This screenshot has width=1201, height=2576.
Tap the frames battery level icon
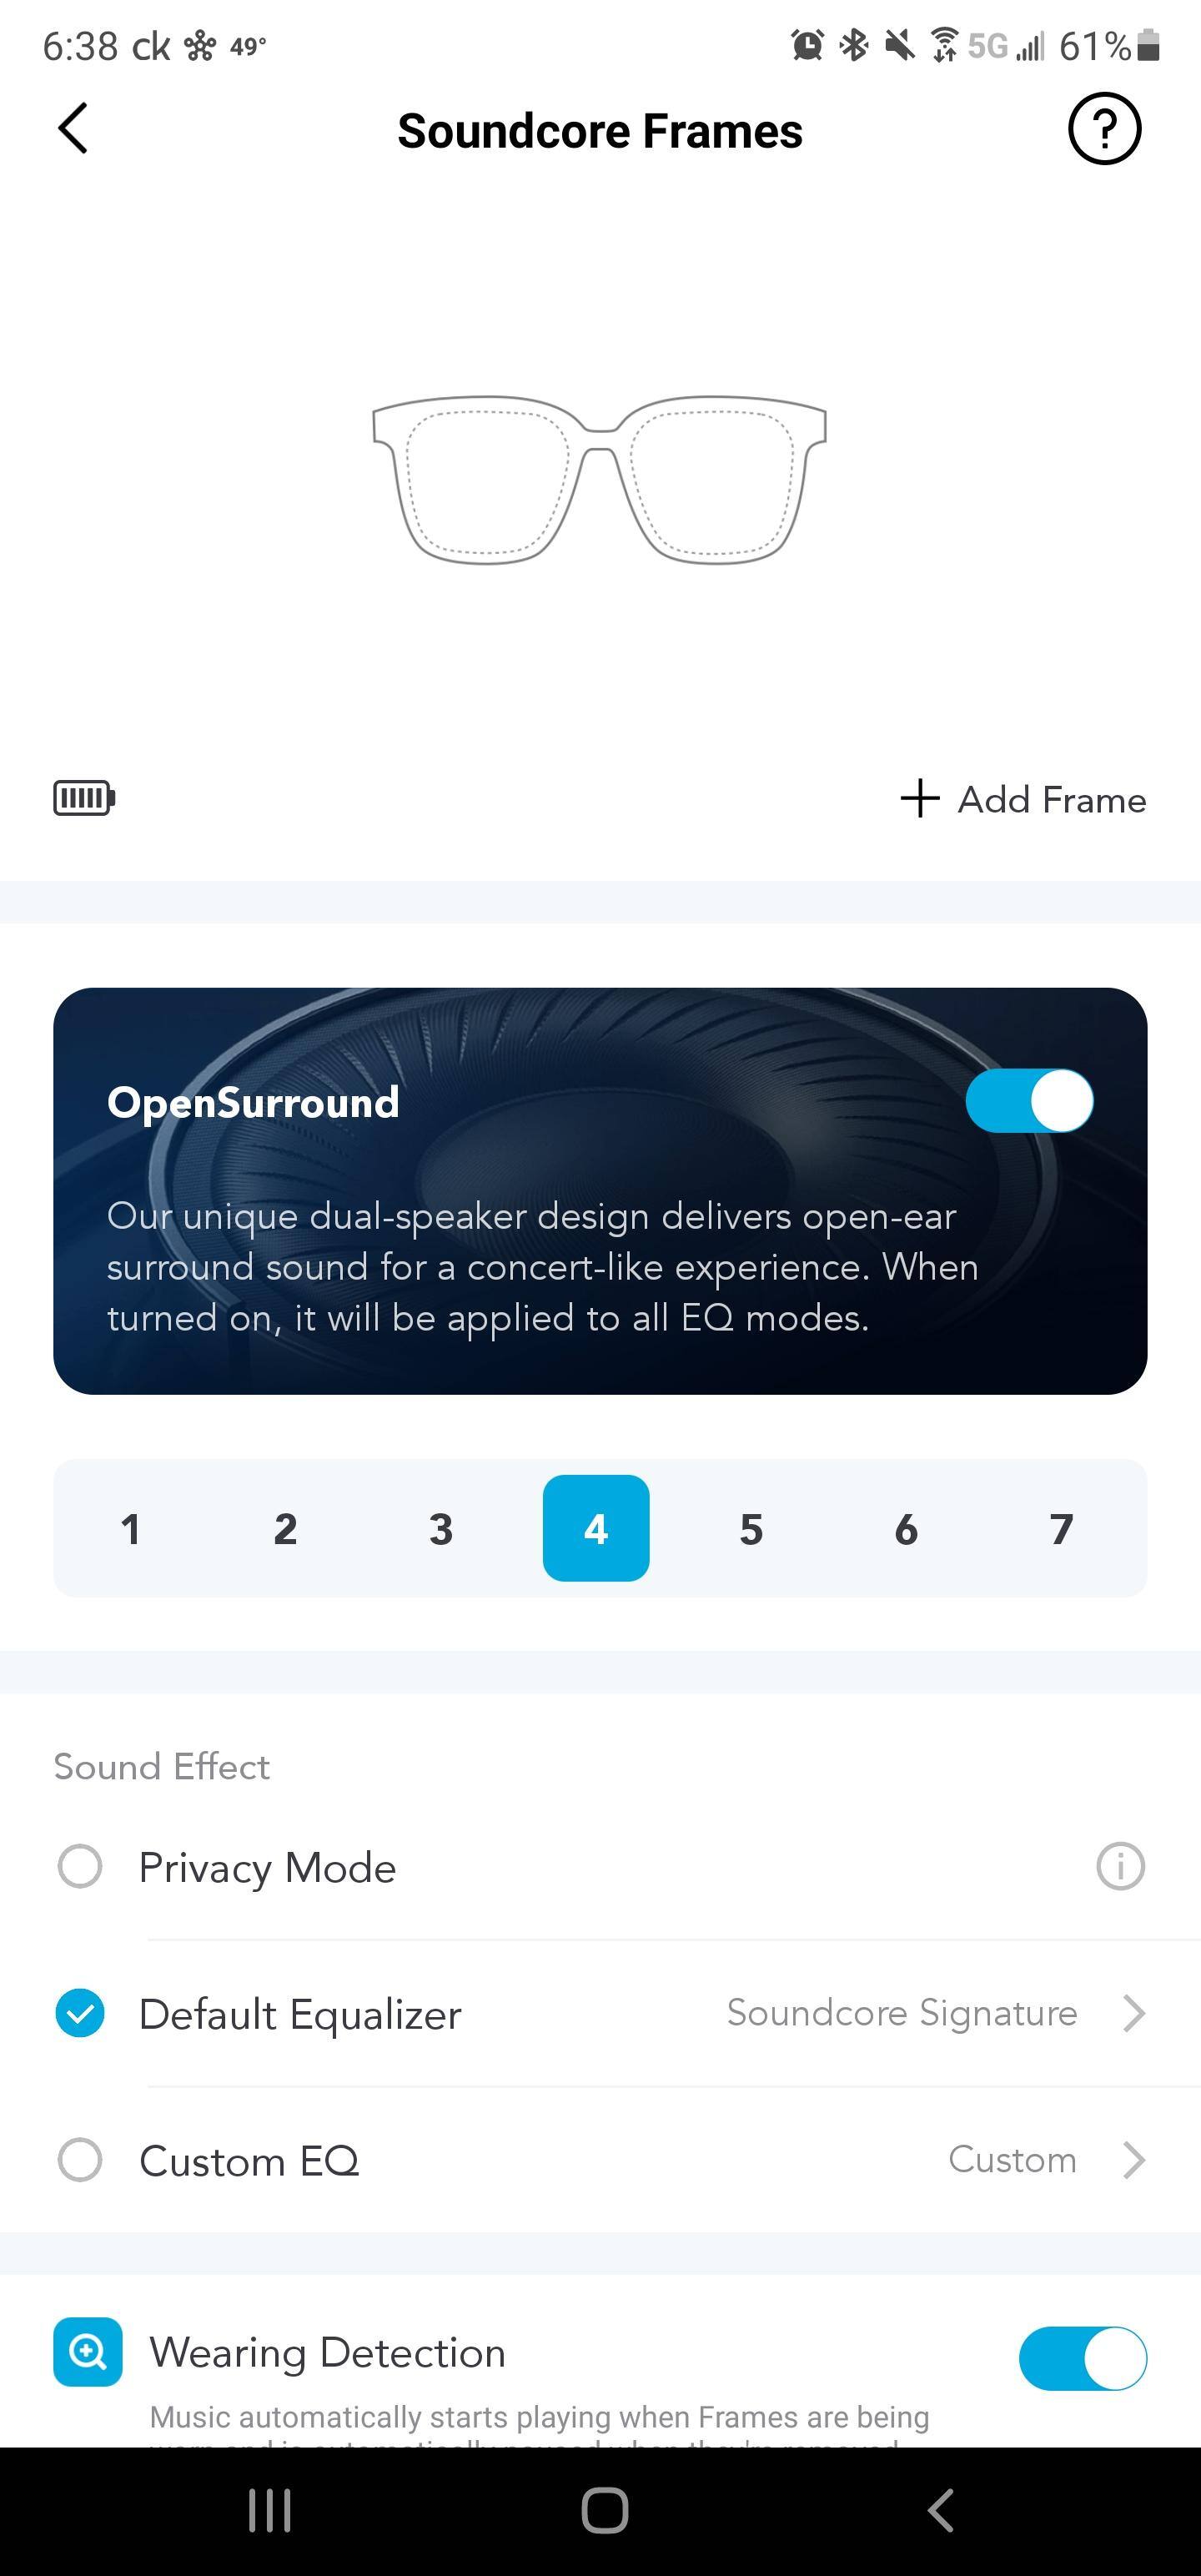(x=84, y=798)
